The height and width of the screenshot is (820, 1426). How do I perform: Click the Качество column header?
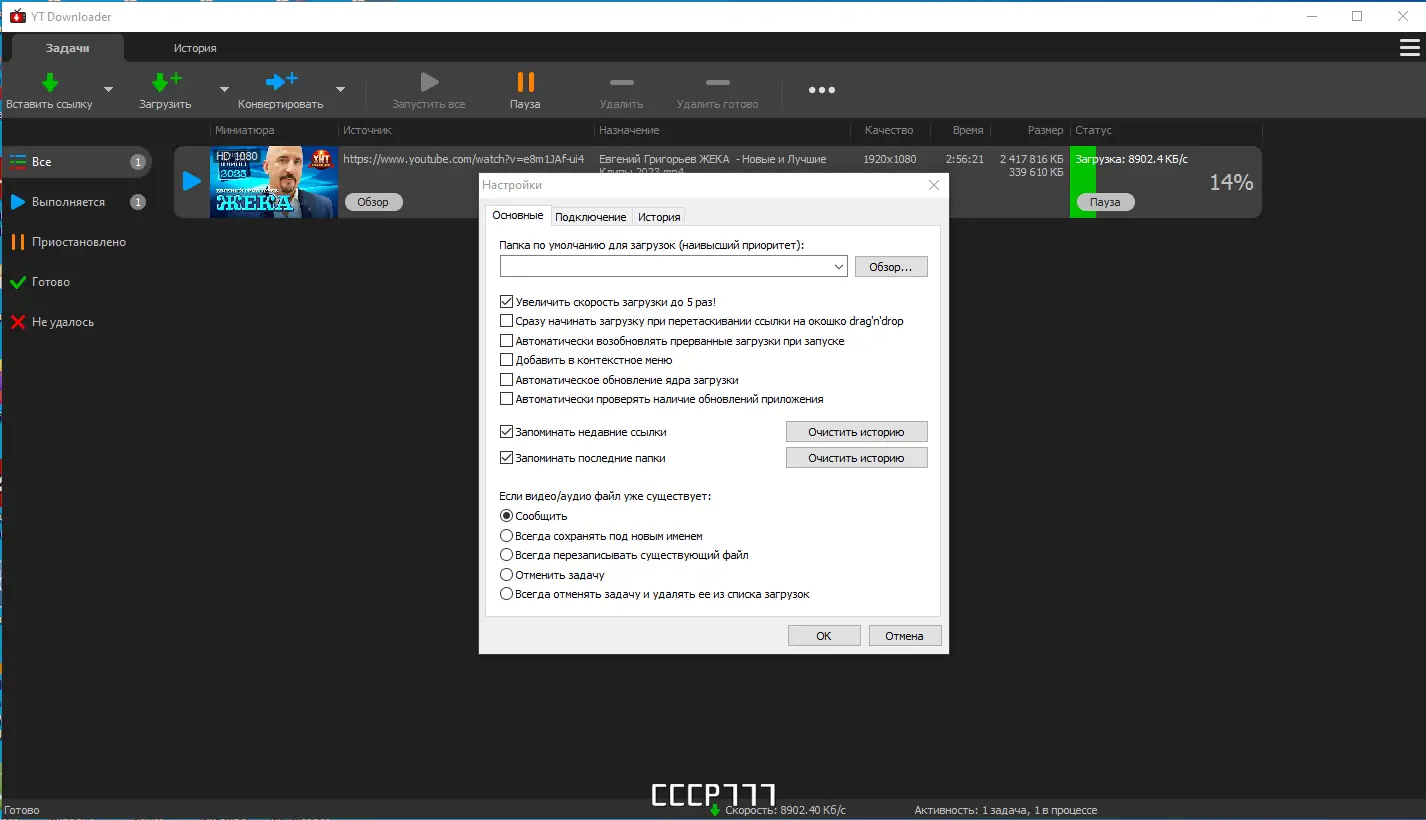(x=889, y=130)
